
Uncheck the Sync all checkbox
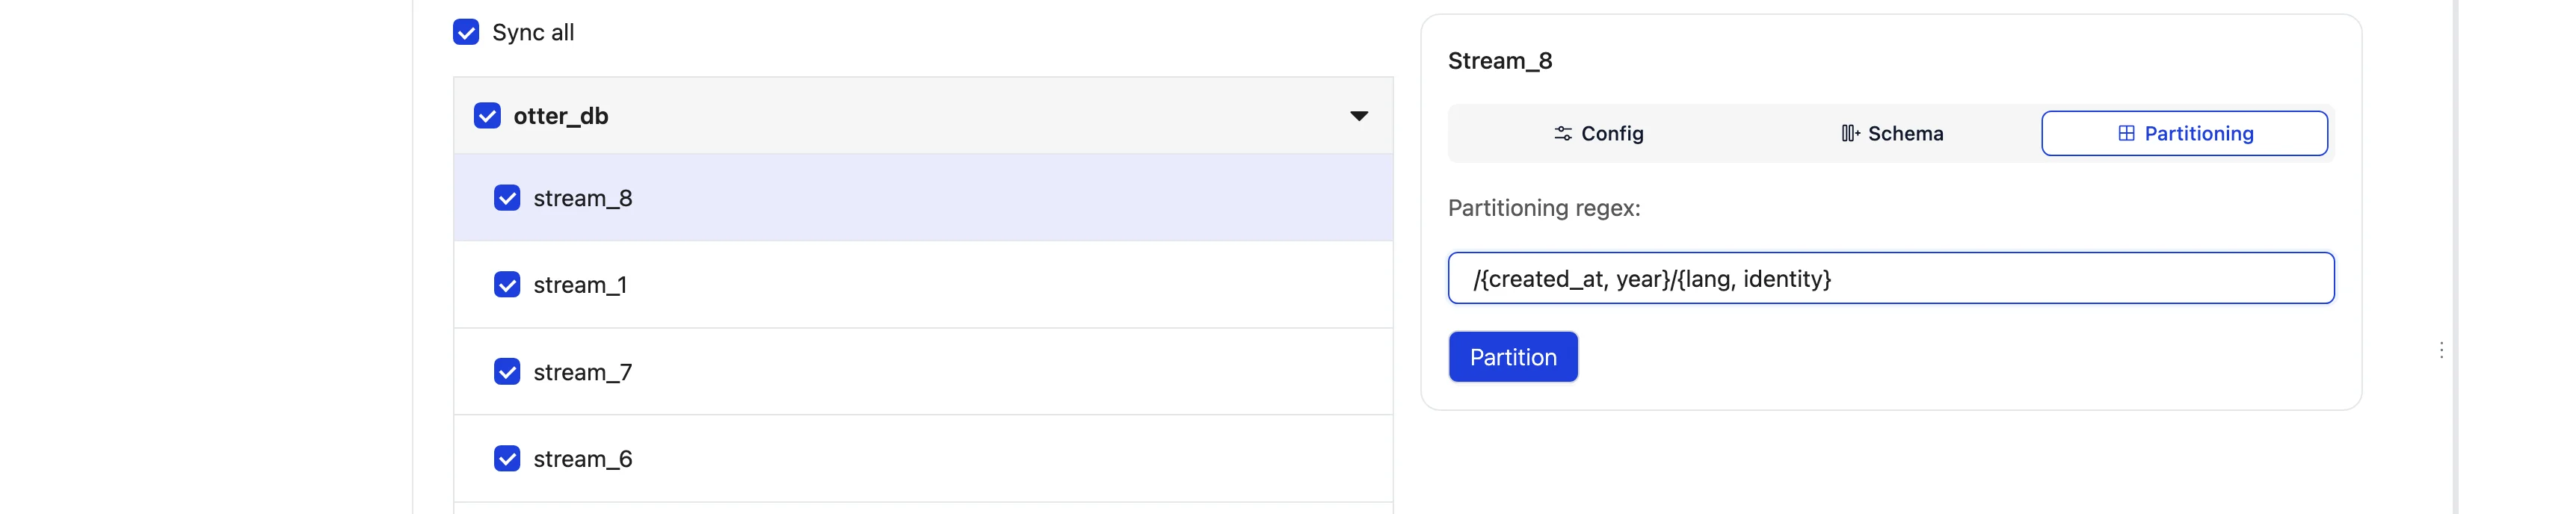466,32
